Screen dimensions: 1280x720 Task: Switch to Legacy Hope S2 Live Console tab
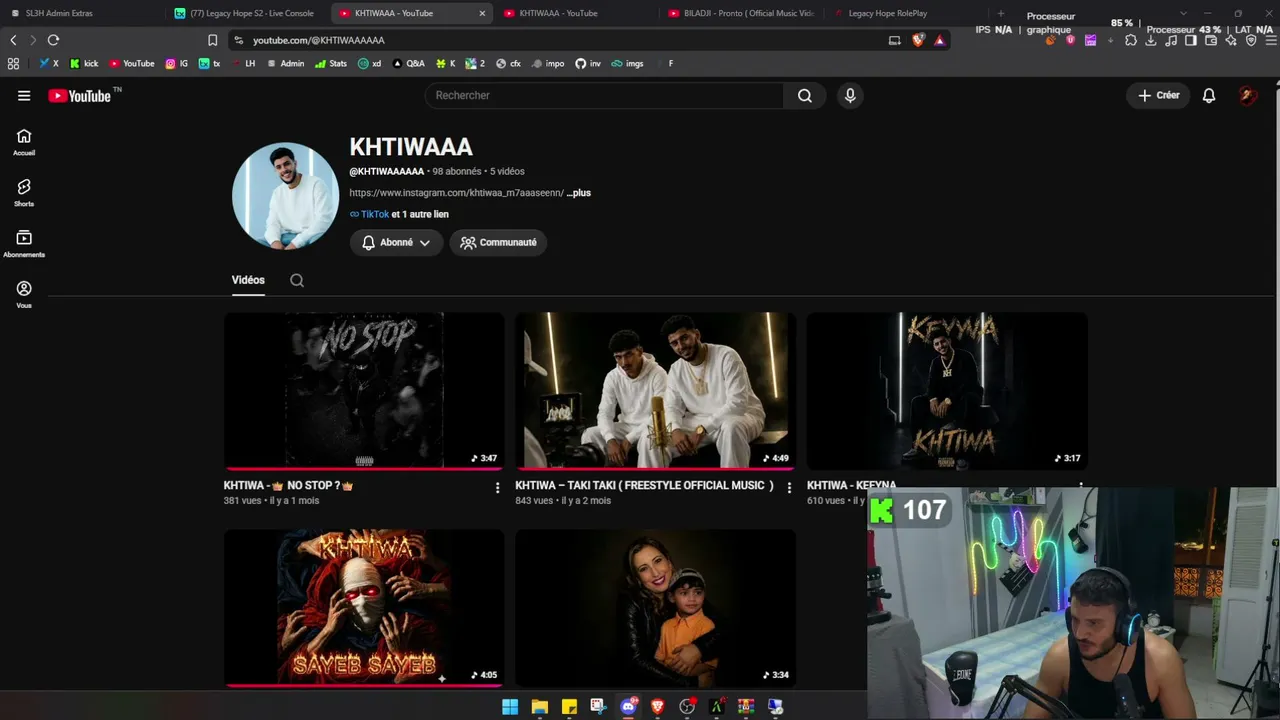click(246, 14)
